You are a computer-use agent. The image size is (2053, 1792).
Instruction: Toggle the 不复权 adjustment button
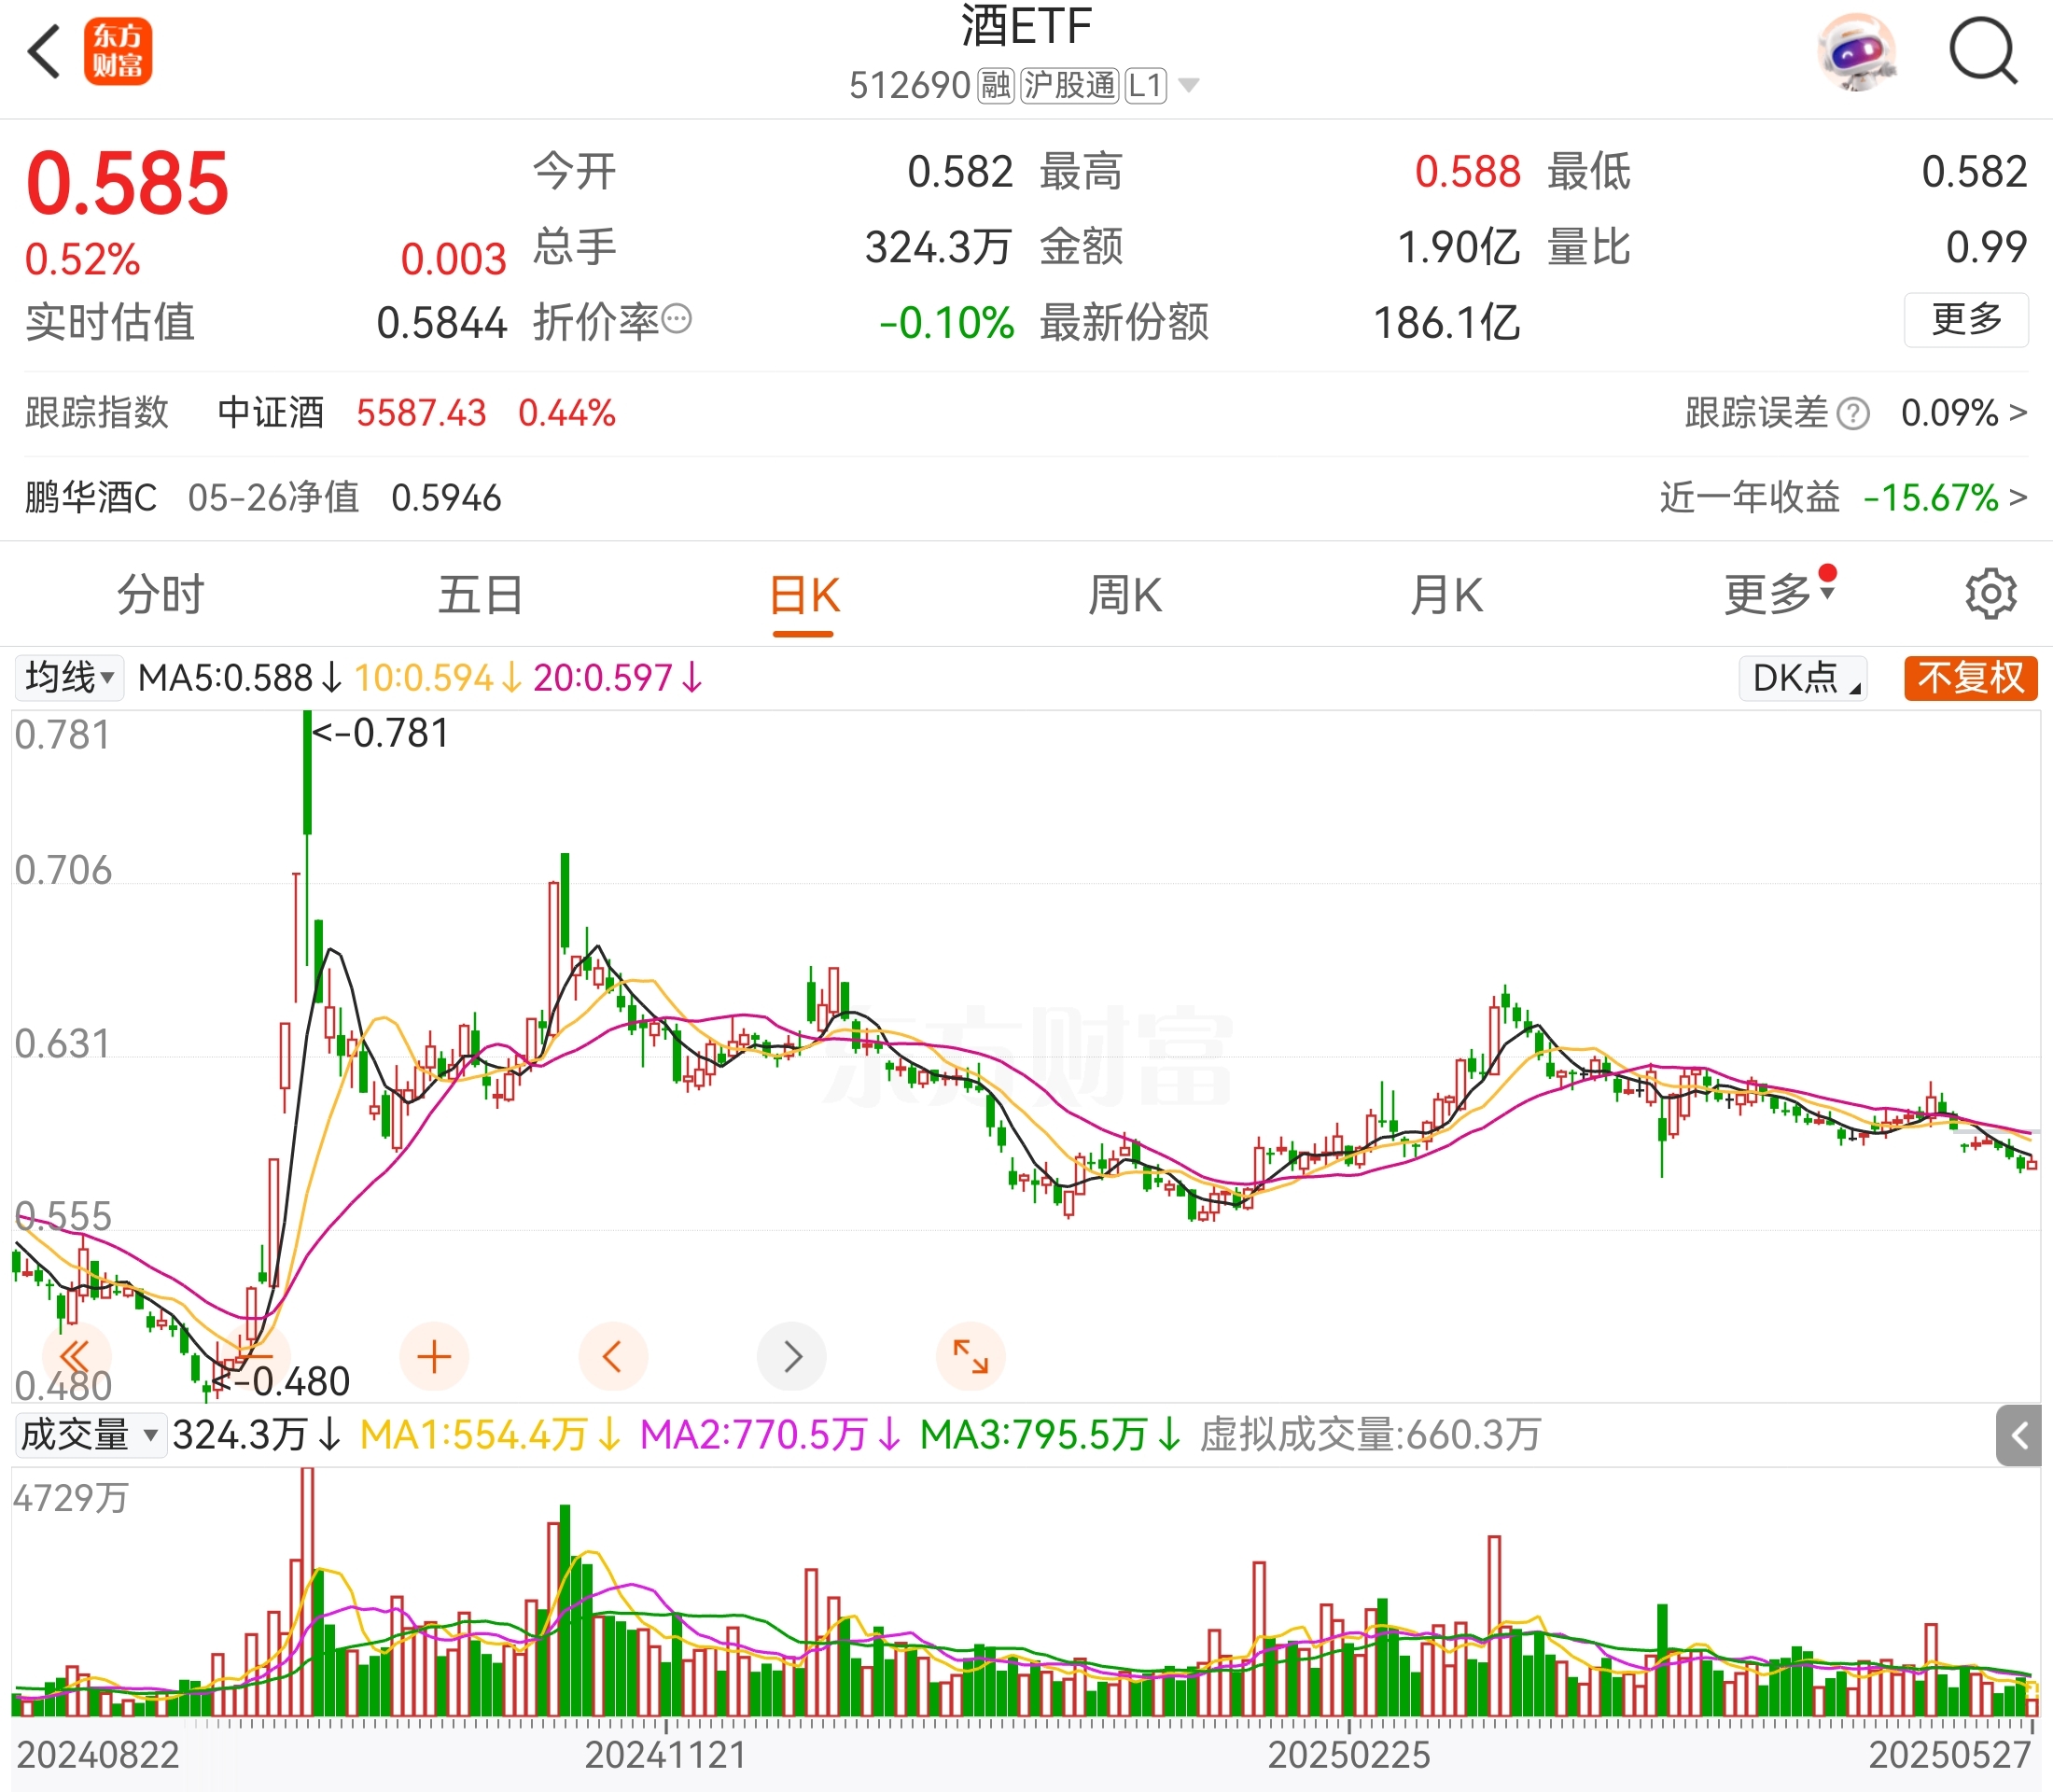[1971, 678]
